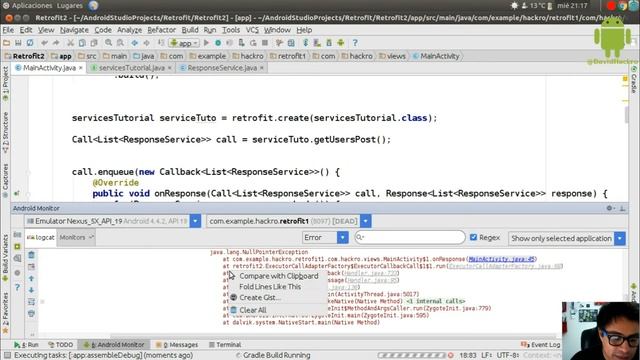
Task: Close the MainActivity.java tab
Action: tap(81, 68)
